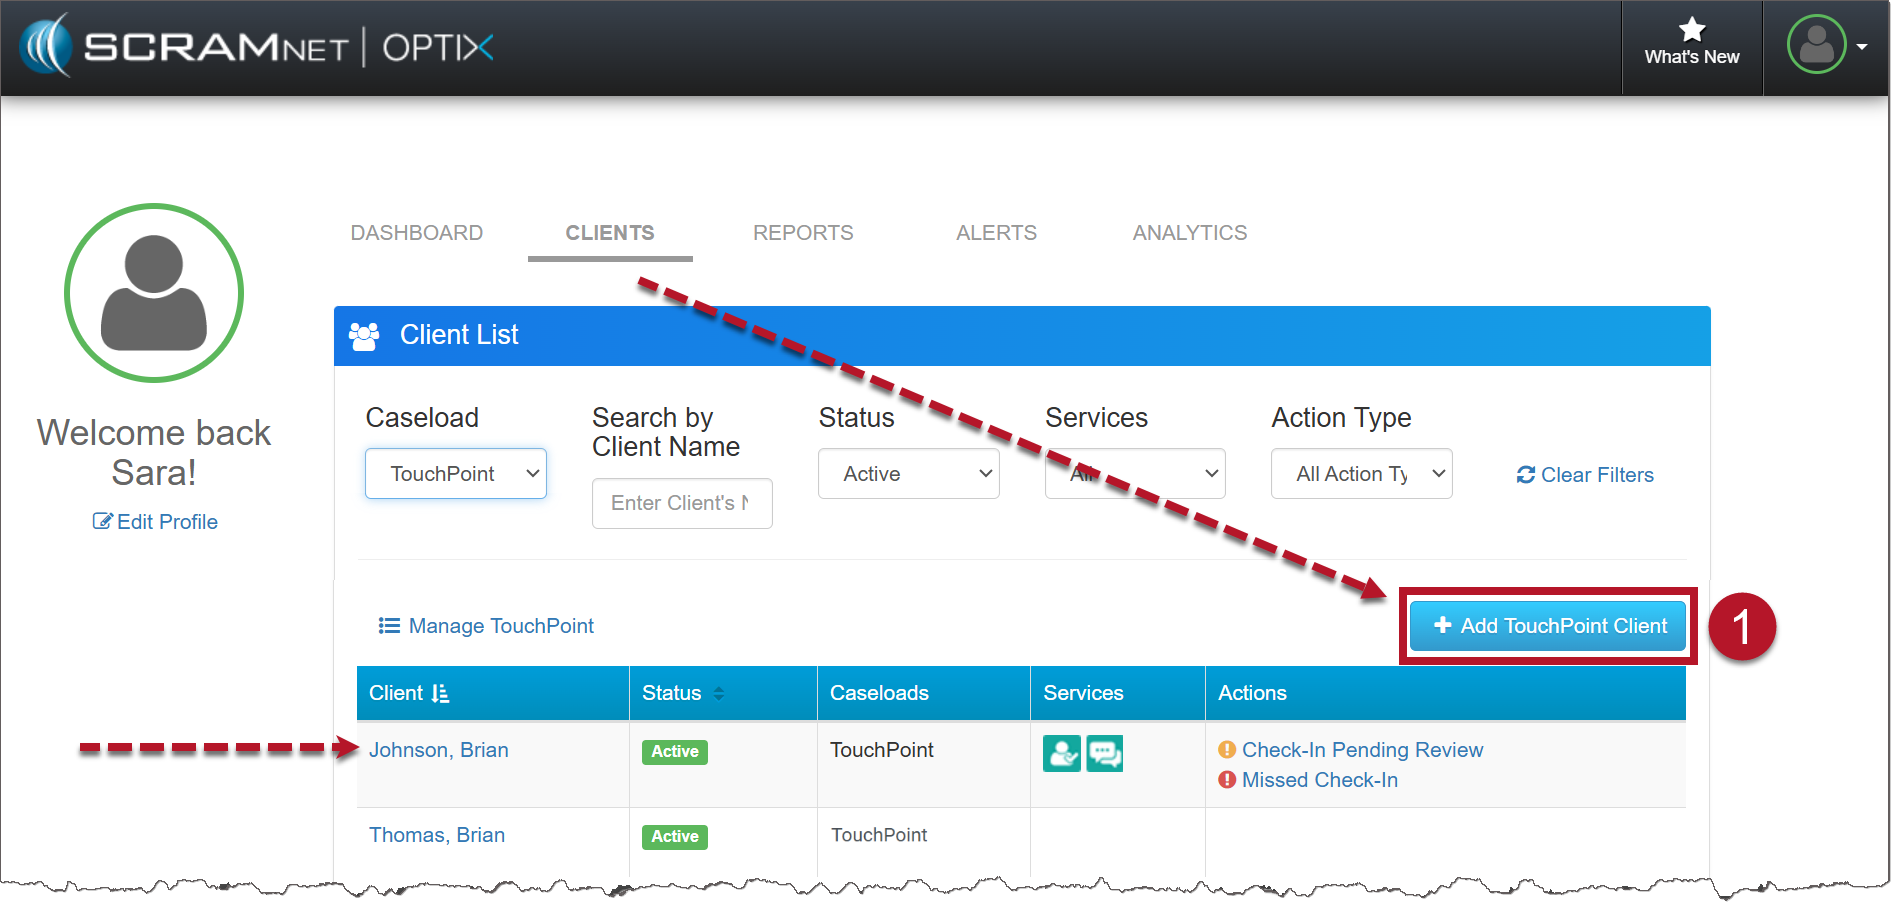
Task: Click the What's New star icon
Action: [1691, 30]
